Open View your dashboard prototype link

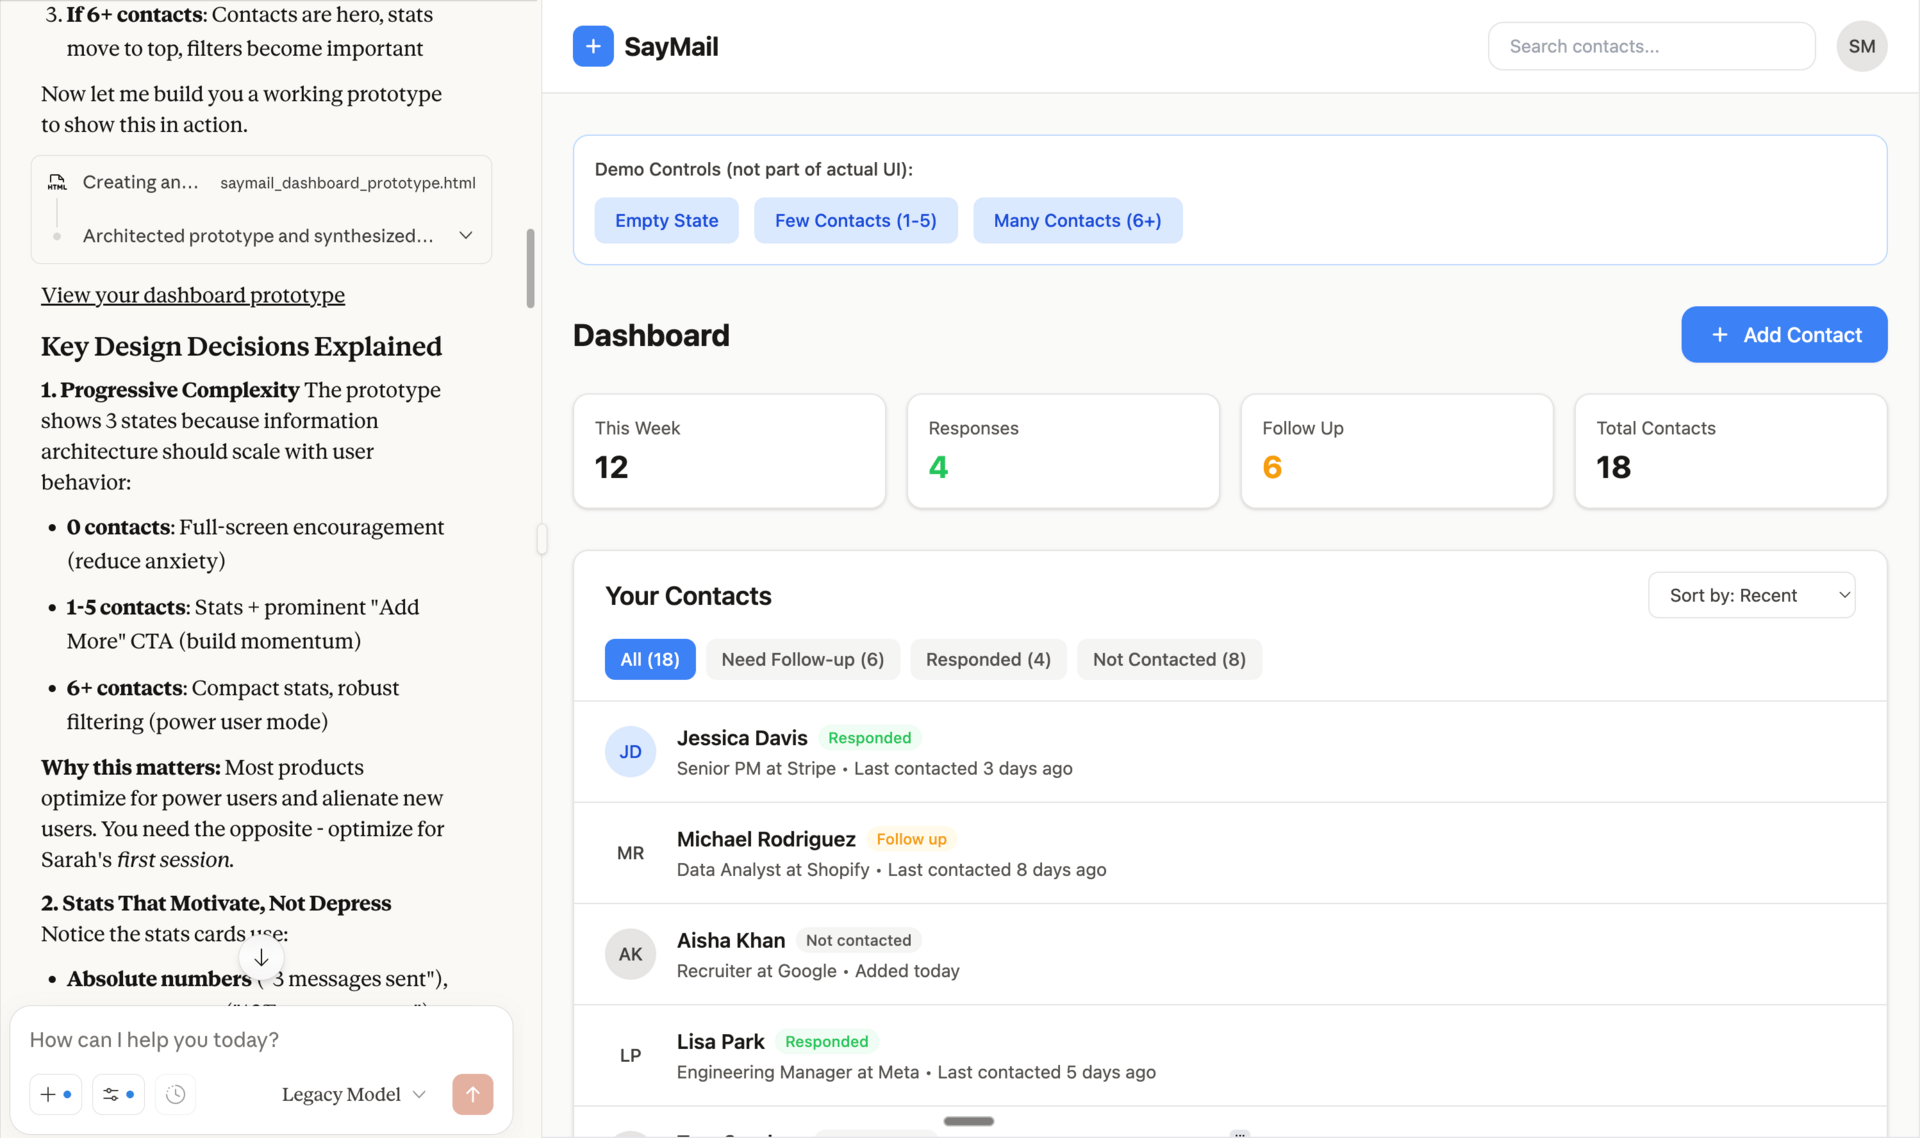193,295
